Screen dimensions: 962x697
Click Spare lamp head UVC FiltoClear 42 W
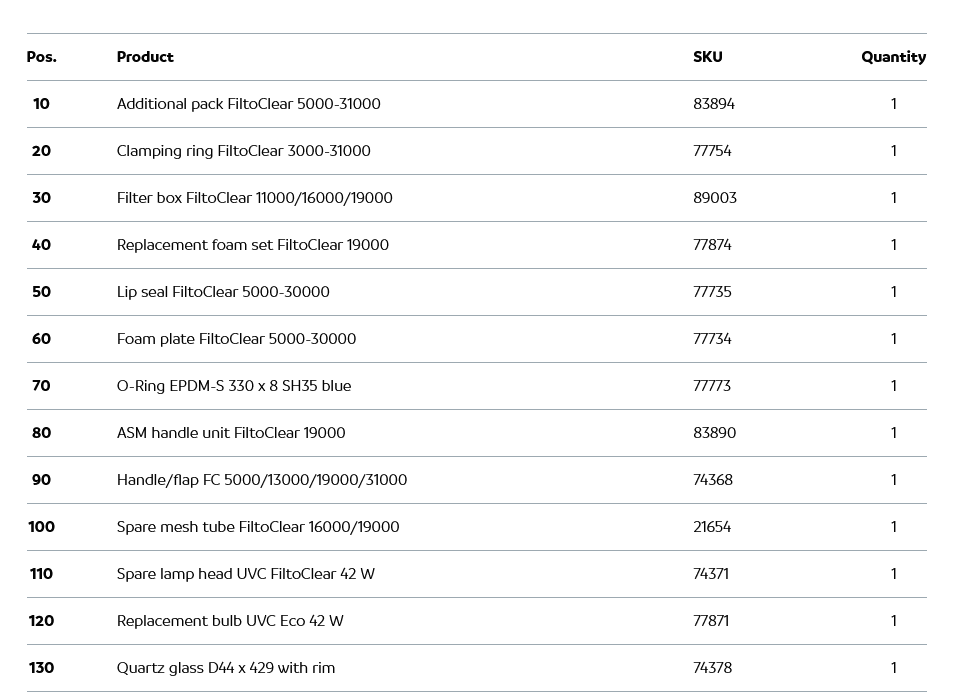point(246,574)
